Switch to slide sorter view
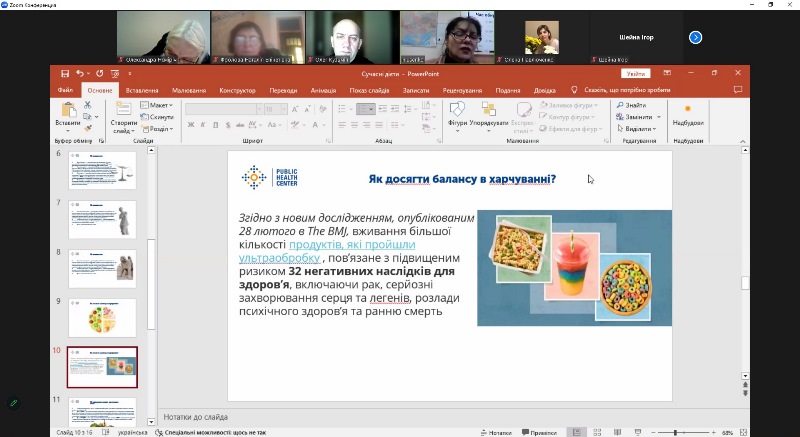 (x=597, y=432)
